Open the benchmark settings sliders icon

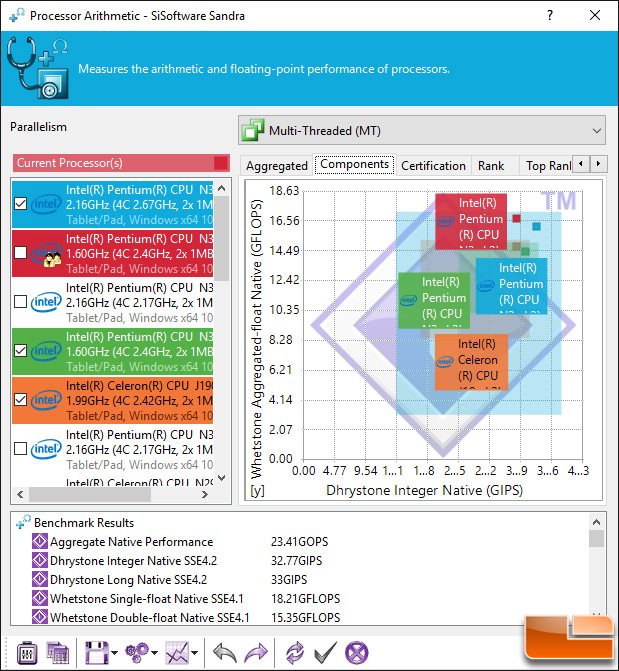pos(27,653)
